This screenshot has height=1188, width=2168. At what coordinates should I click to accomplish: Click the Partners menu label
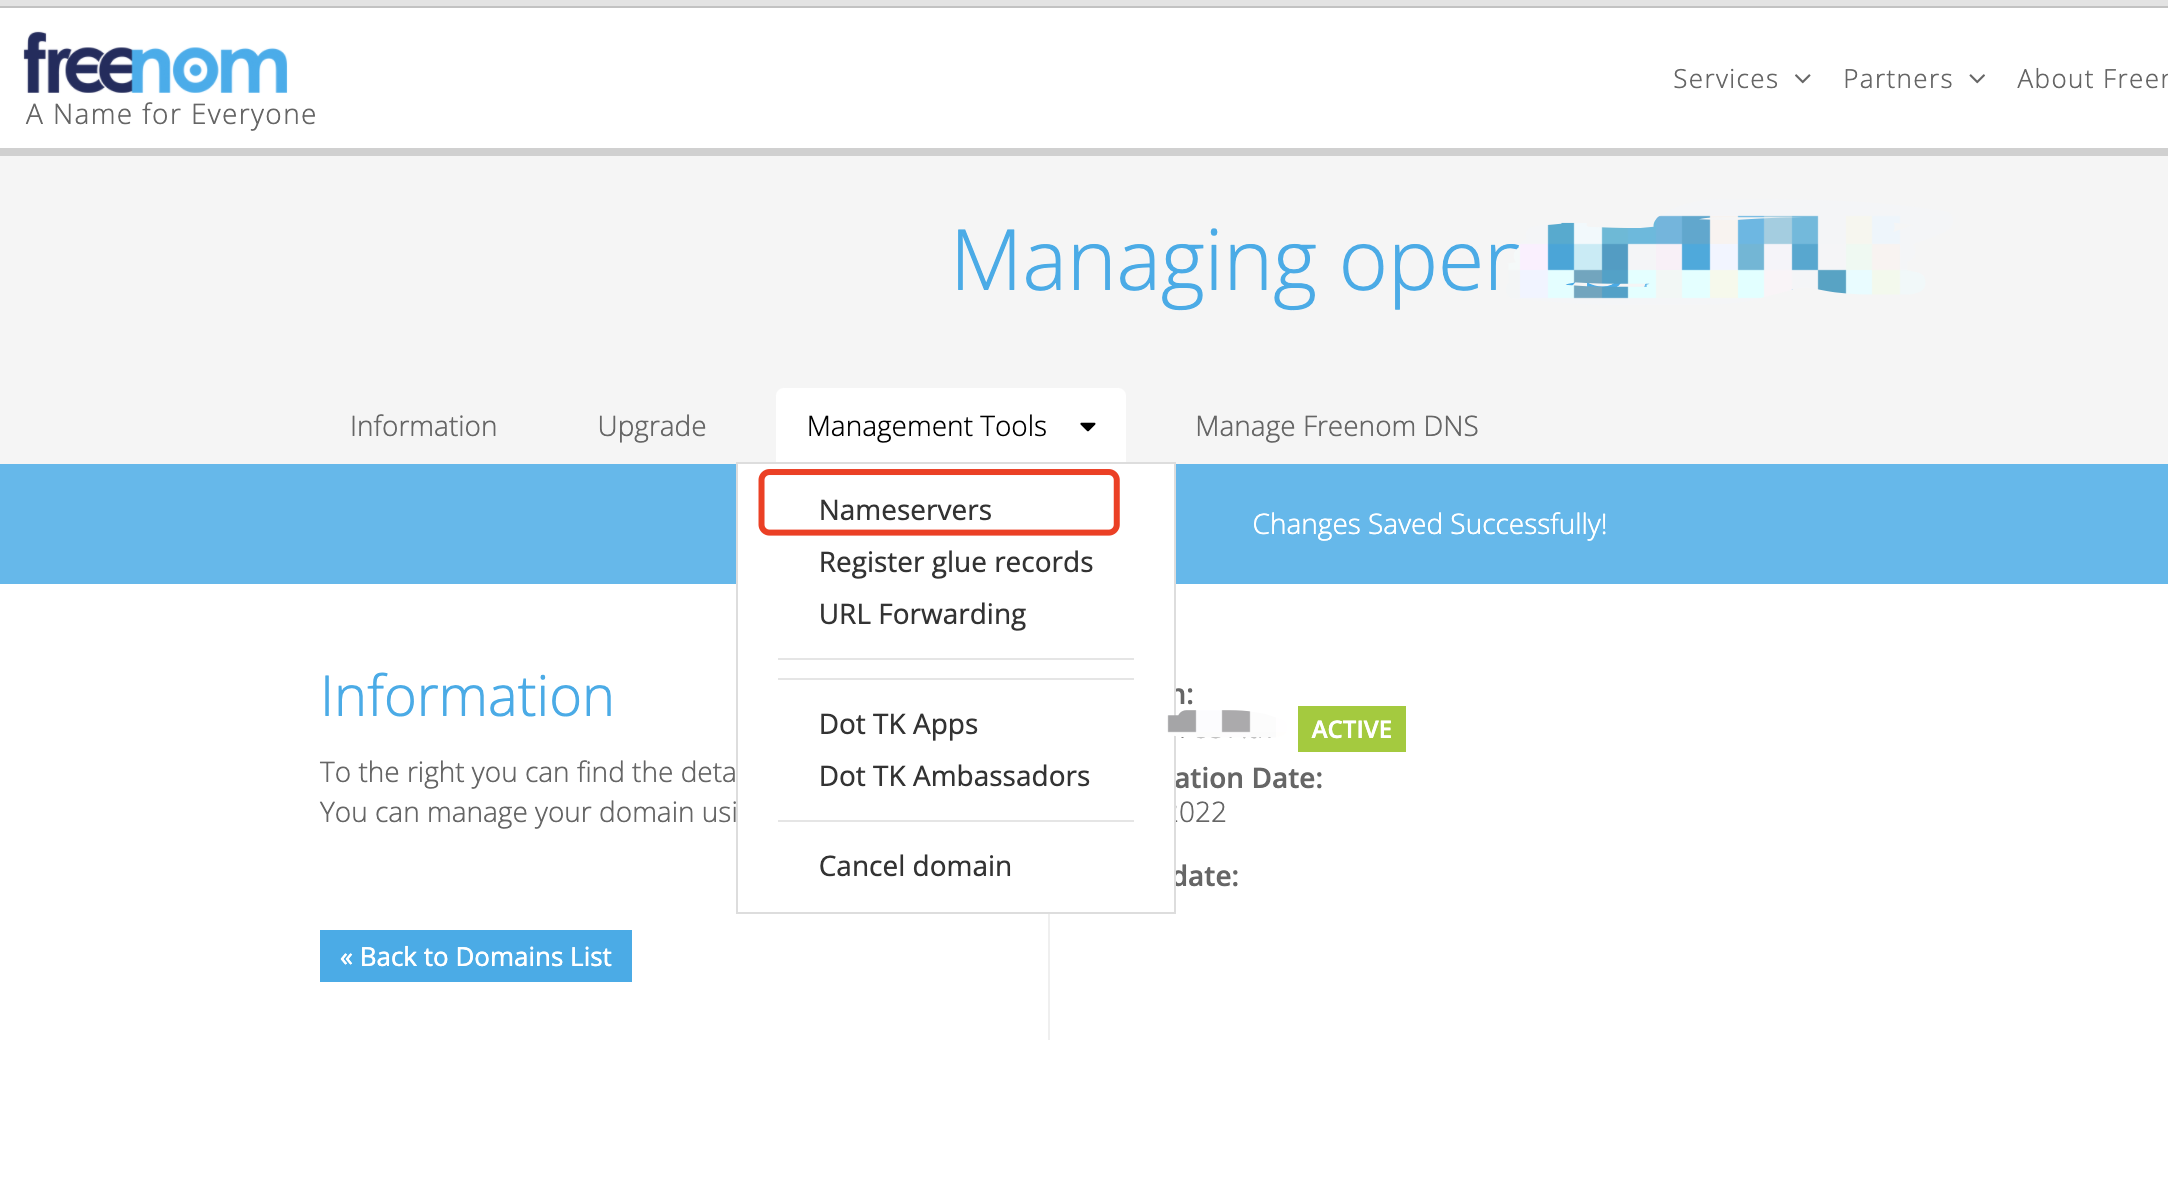click(1897, 79)
